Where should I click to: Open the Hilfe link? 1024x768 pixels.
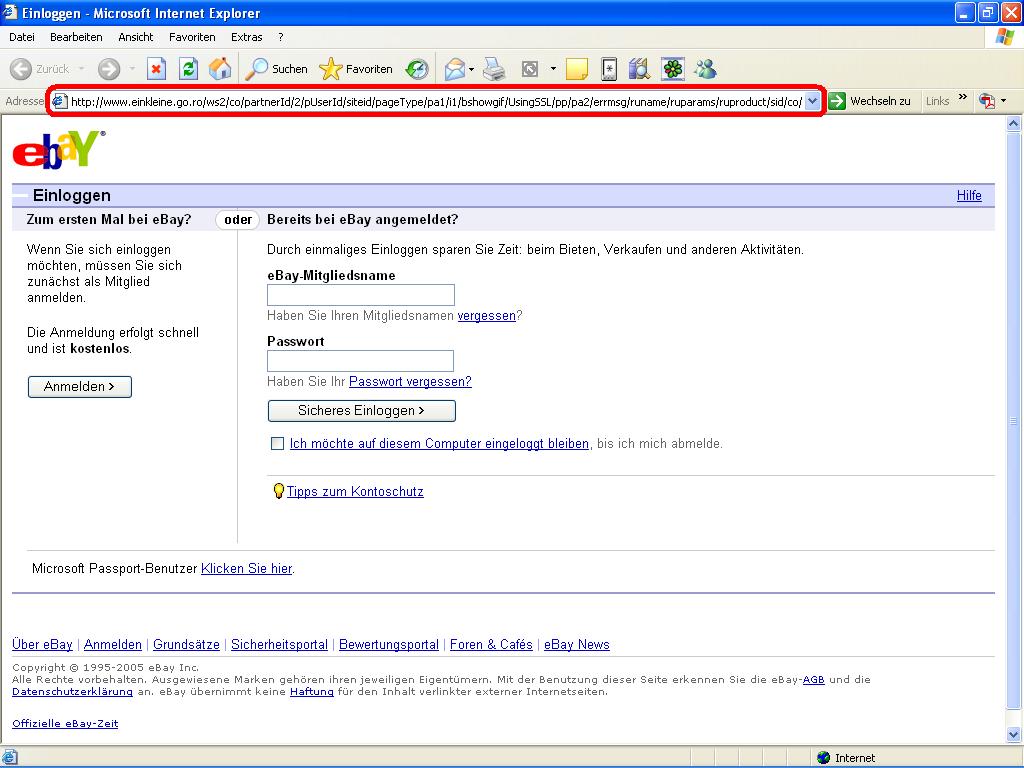pos(969,195)
